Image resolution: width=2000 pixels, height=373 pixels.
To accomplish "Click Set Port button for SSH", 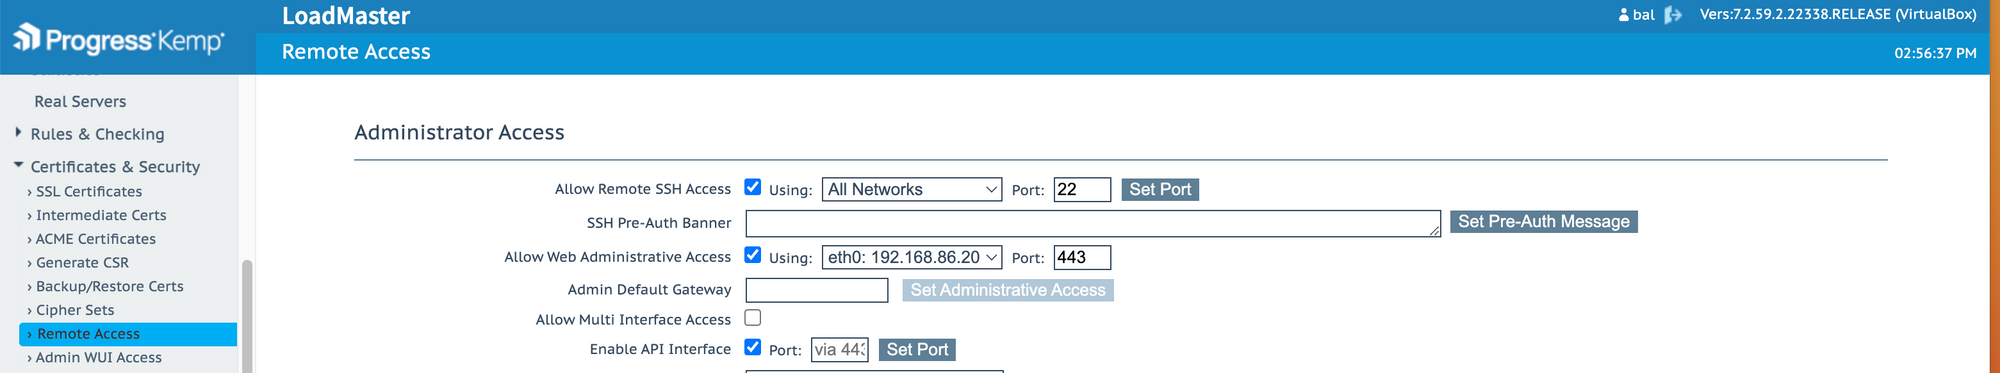I will point(1160,189).
